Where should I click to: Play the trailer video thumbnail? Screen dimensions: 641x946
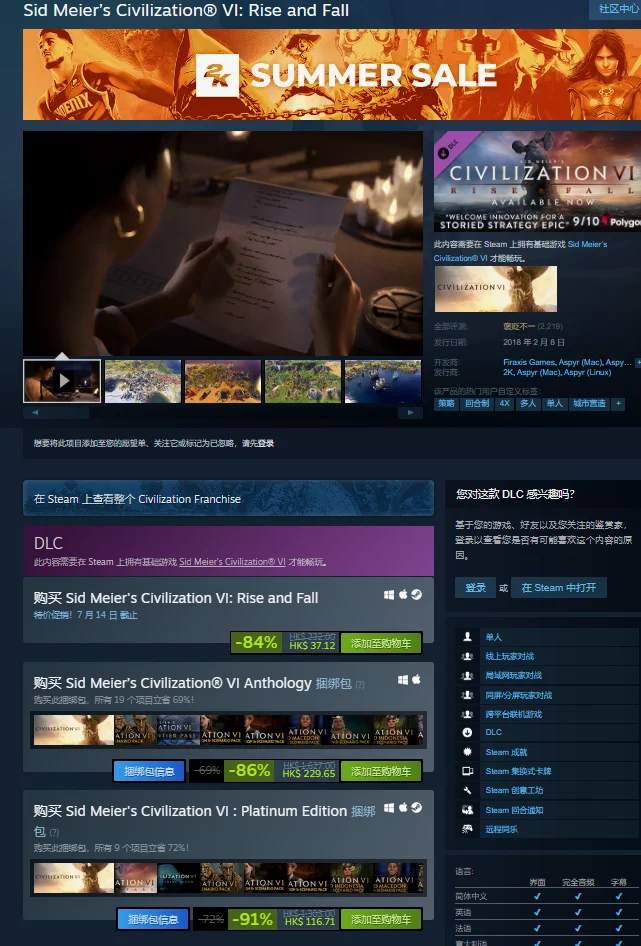click(62, 381)
